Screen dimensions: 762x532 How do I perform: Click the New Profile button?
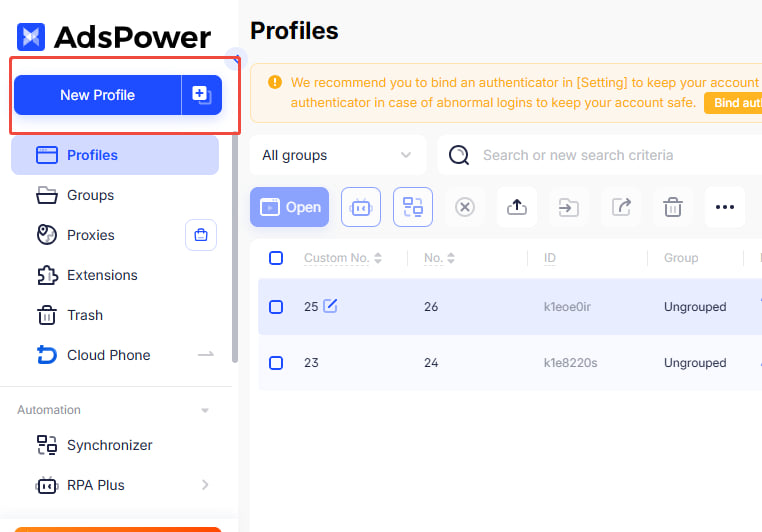pyautogui.click(x=97, y=95)
